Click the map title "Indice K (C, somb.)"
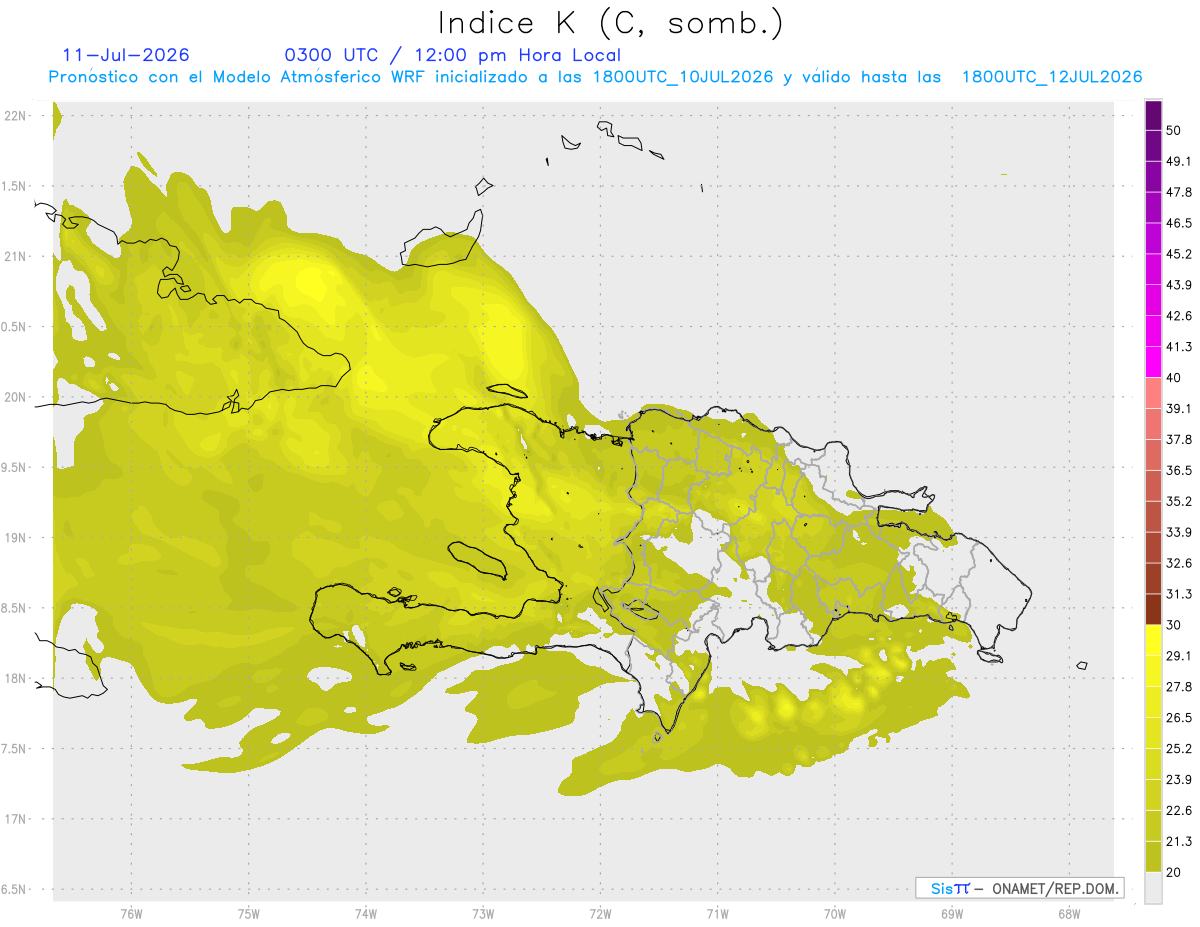Viewport: 1200px width, 927px height. click(x=611, y=23)
